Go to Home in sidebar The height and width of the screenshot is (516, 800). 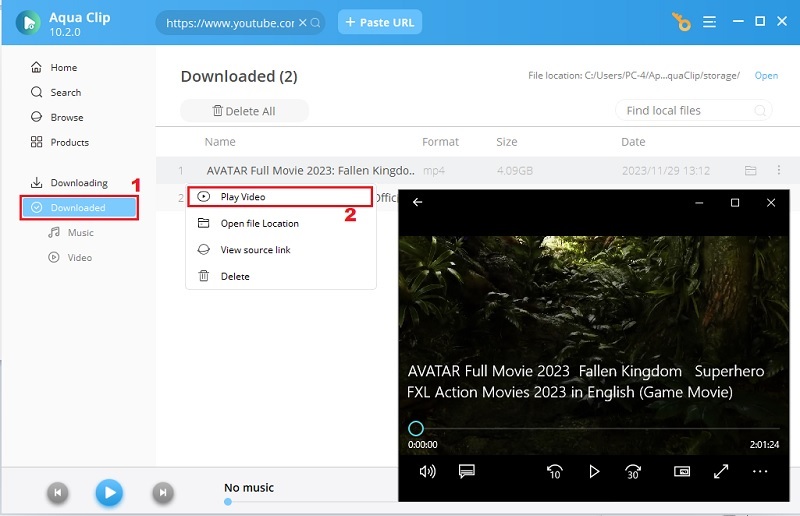(x=54, y=67)
